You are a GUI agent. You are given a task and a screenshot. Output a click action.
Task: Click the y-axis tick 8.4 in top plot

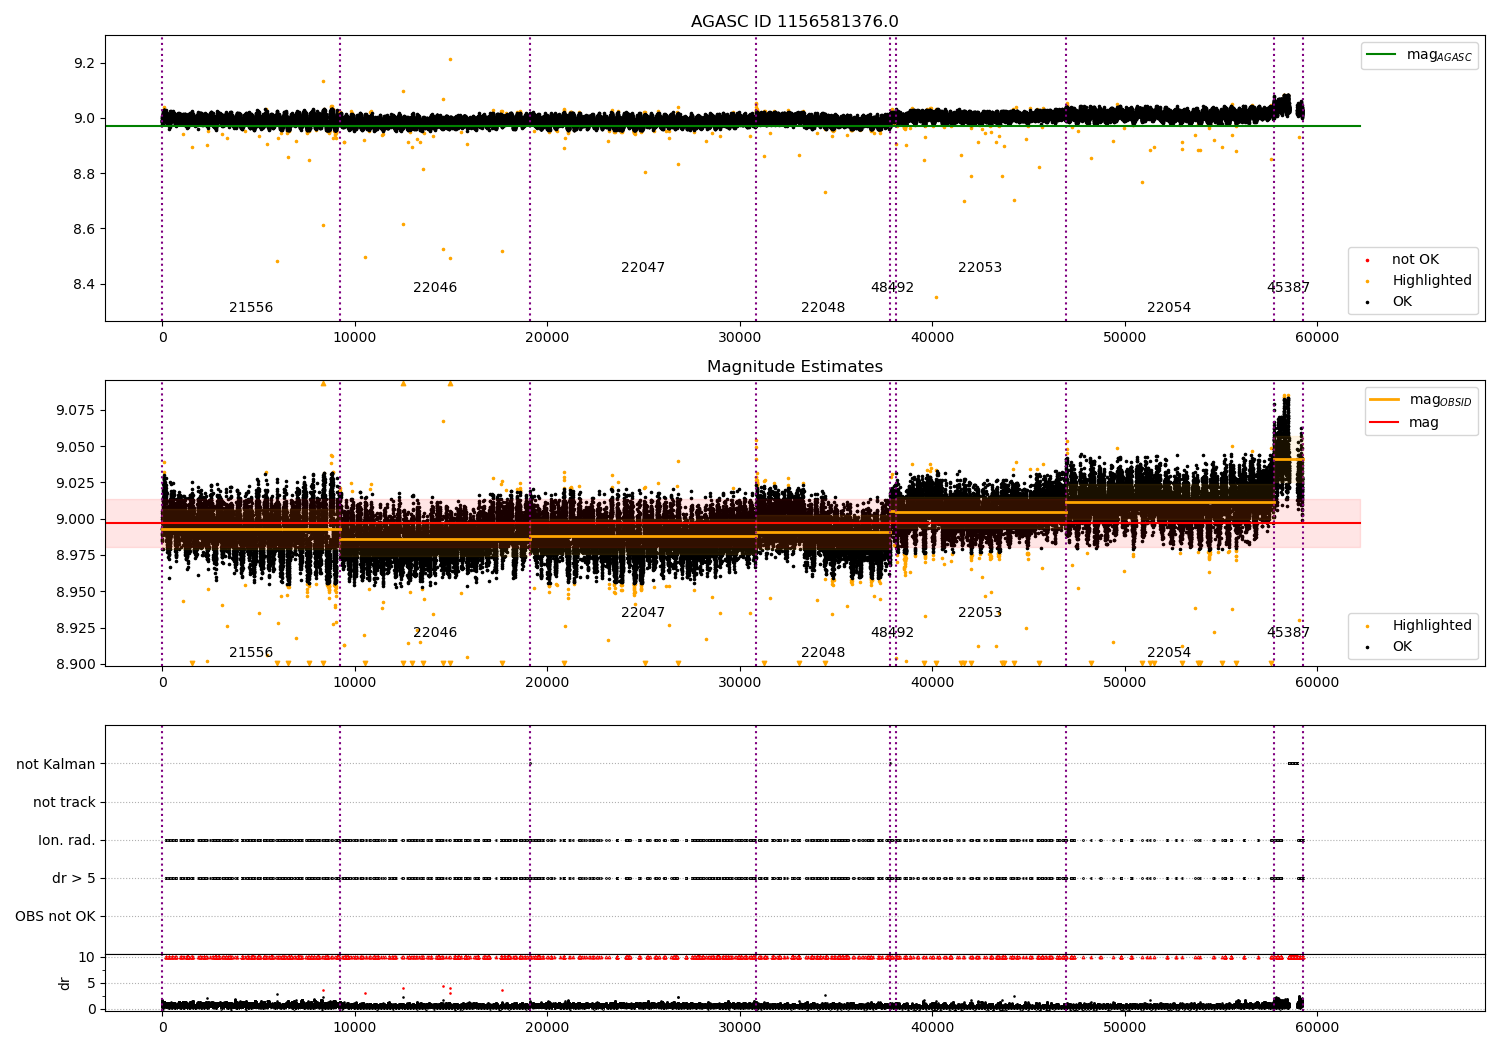coord(84,285)
